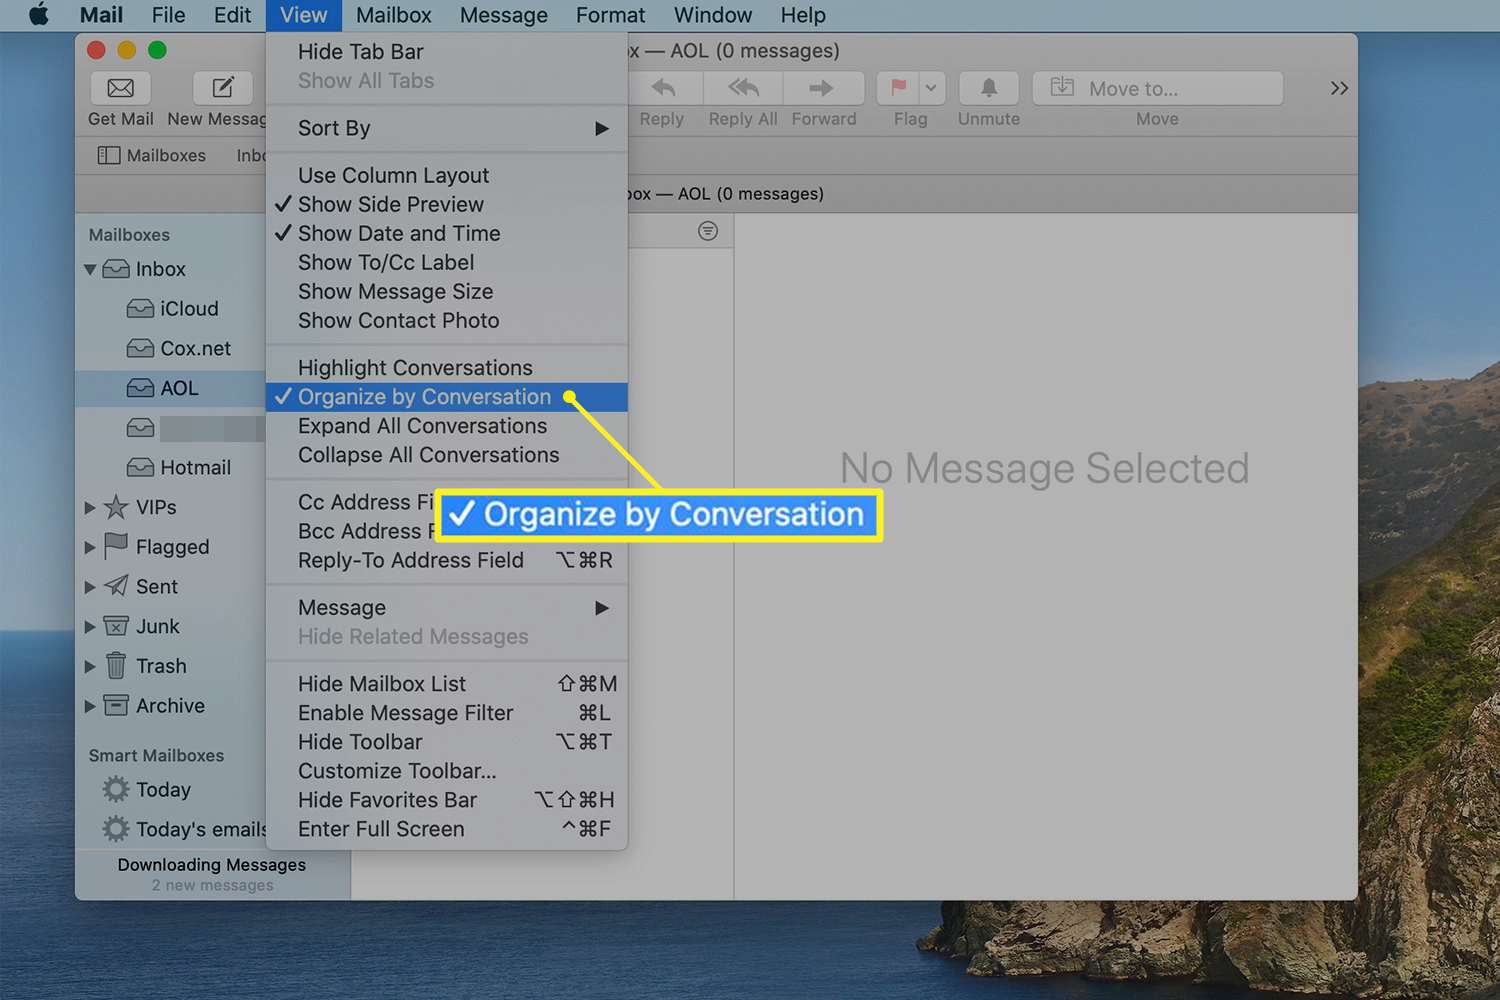This screenshot has width=1500, height=1000.
Task: Click the red Flag icon
Action: coord(898,88)
